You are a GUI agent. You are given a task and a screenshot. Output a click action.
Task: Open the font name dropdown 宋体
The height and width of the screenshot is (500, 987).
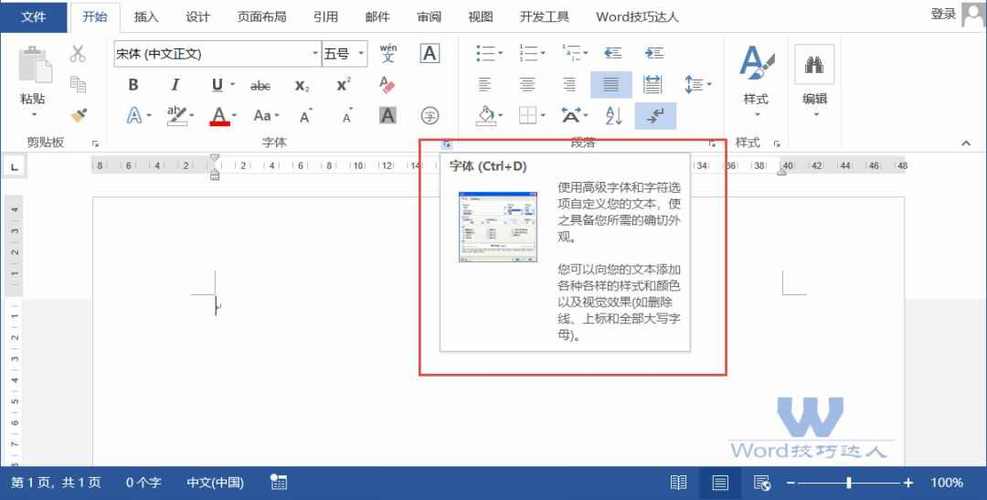(315, 54)
